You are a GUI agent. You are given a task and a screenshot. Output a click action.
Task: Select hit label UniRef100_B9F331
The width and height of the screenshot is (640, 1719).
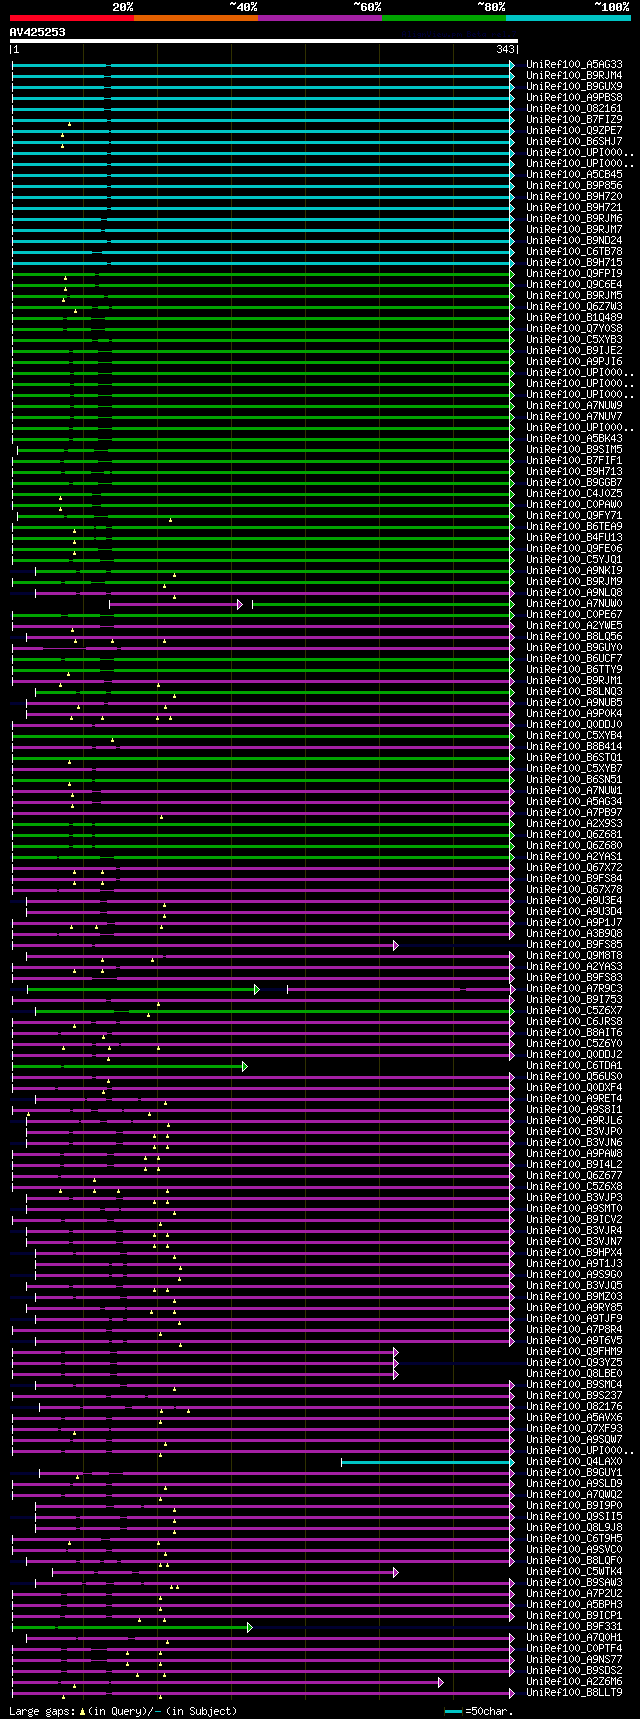point(574,1627)
